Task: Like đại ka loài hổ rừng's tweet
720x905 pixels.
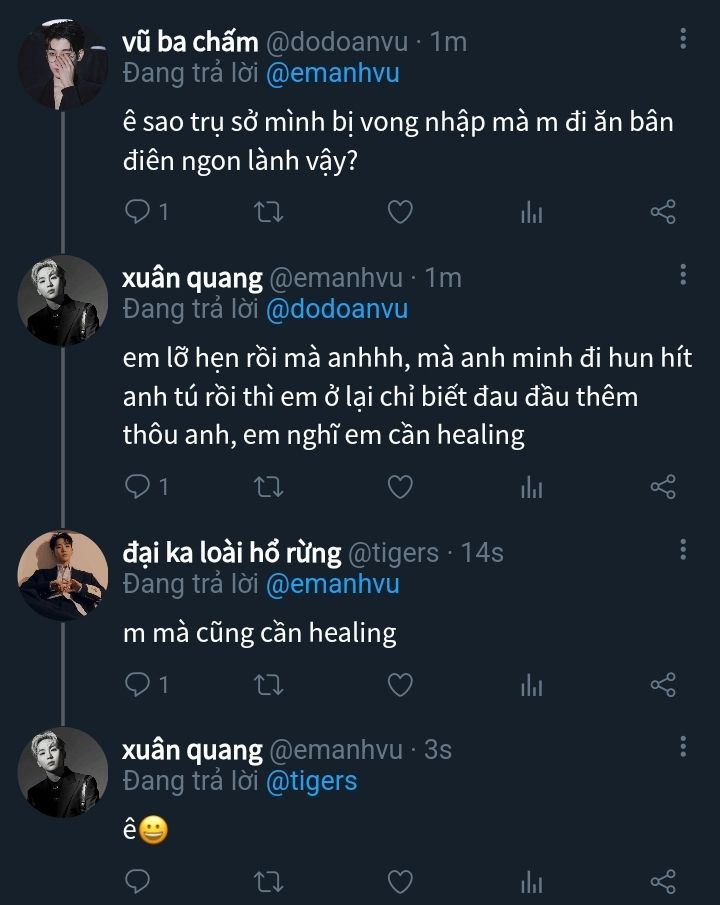Action: click(x=400, y=685)
